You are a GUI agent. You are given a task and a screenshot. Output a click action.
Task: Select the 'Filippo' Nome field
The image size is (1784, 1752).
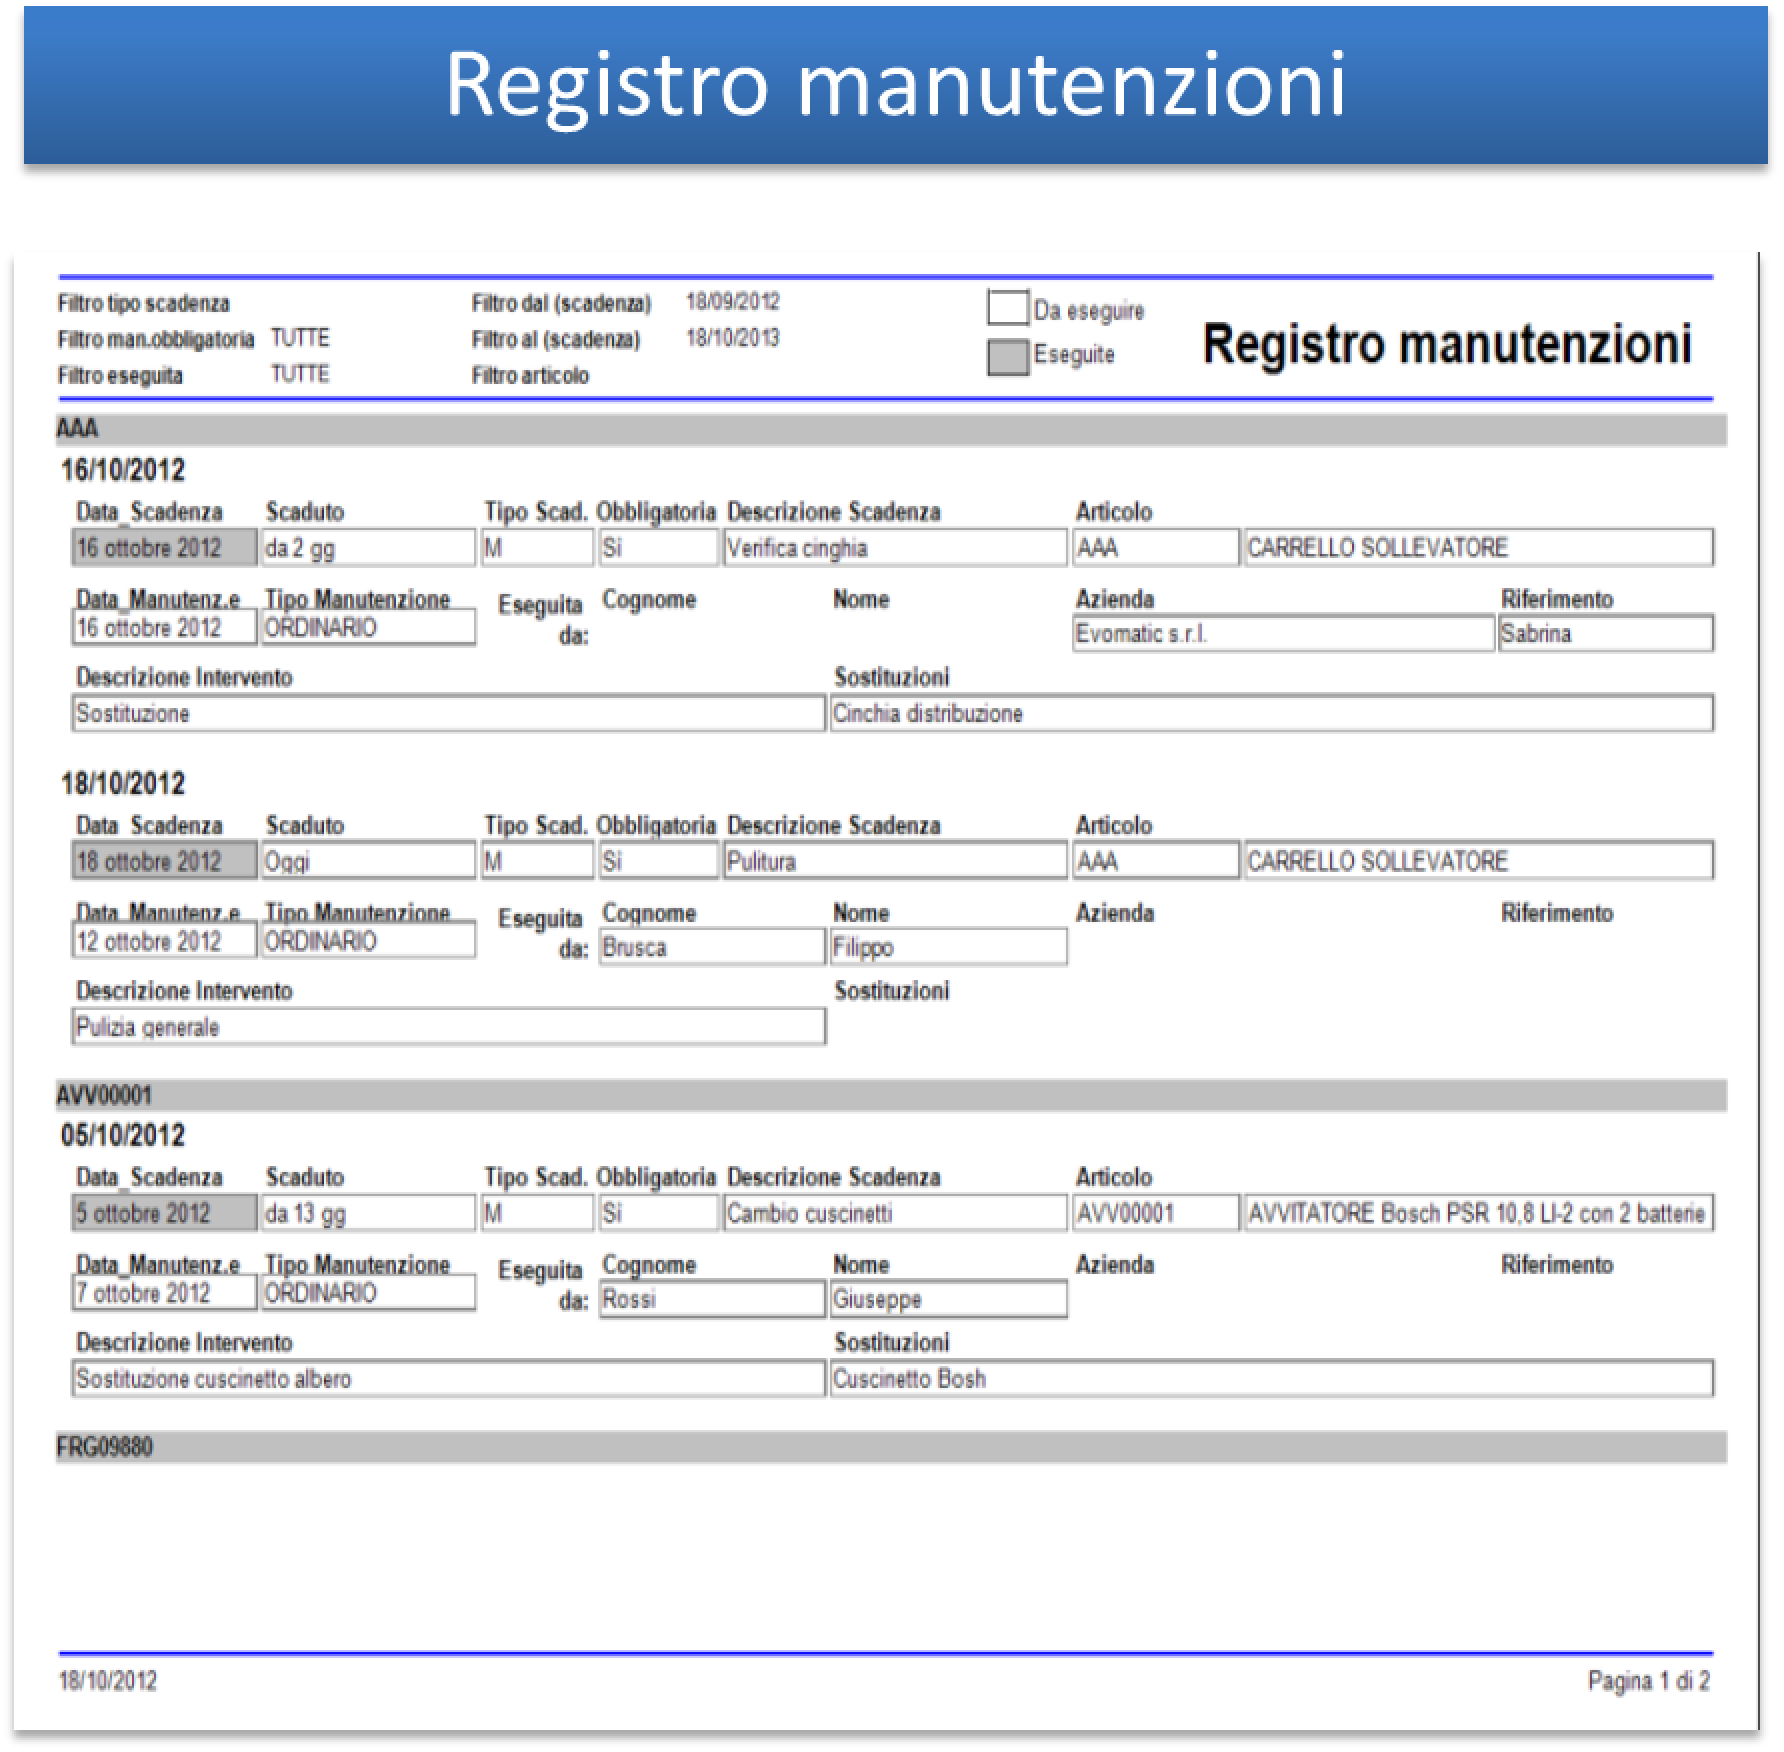(x=948, y=948)
